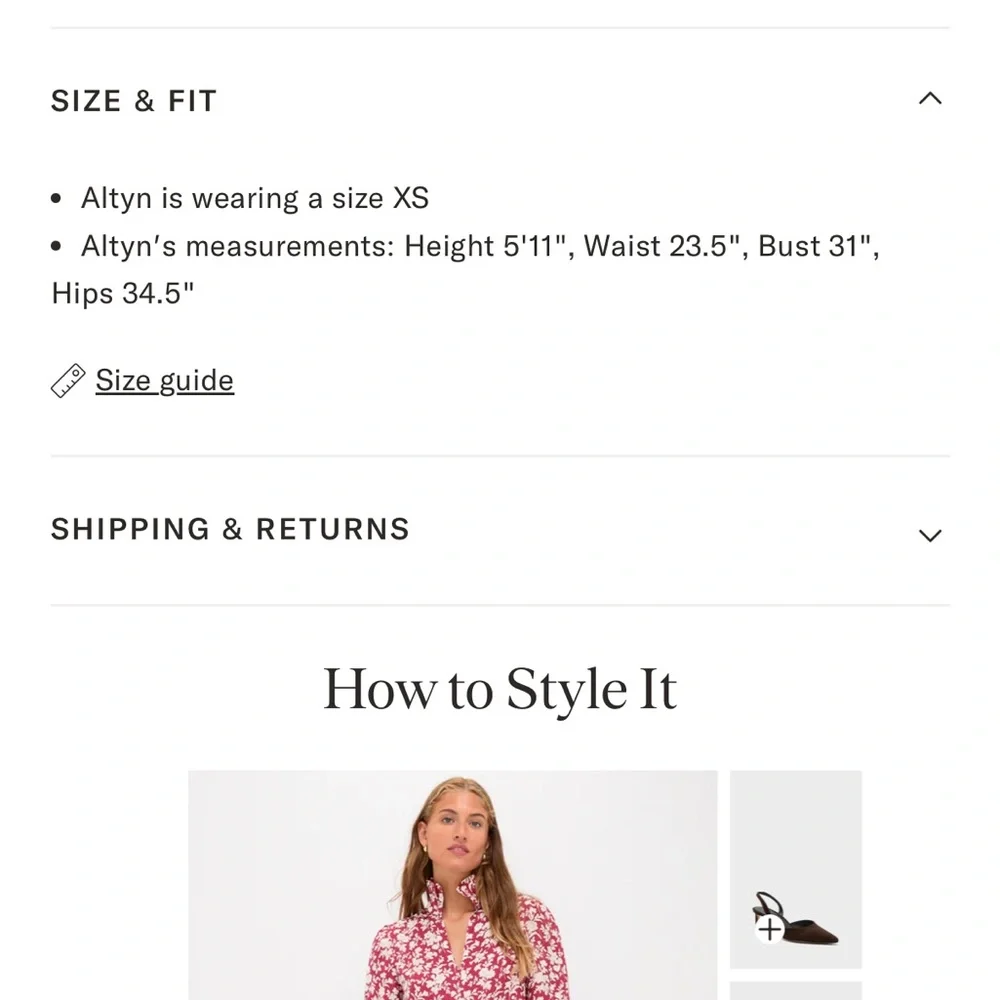Open the Size guide link

(x=164, y=380)
